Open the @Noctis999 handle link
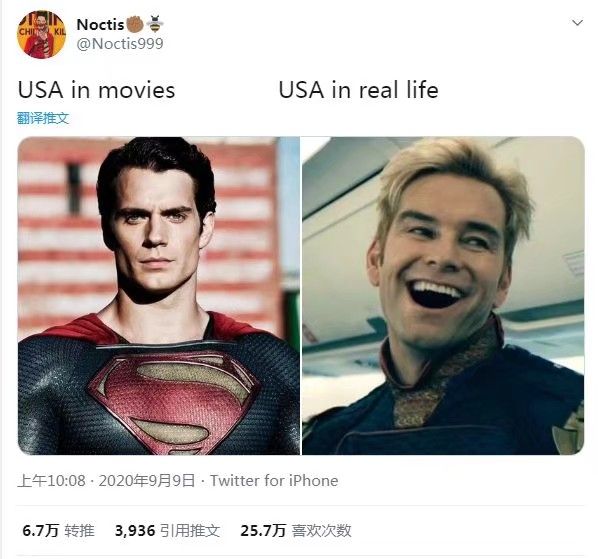598x559 pixels. pos(120,44)
